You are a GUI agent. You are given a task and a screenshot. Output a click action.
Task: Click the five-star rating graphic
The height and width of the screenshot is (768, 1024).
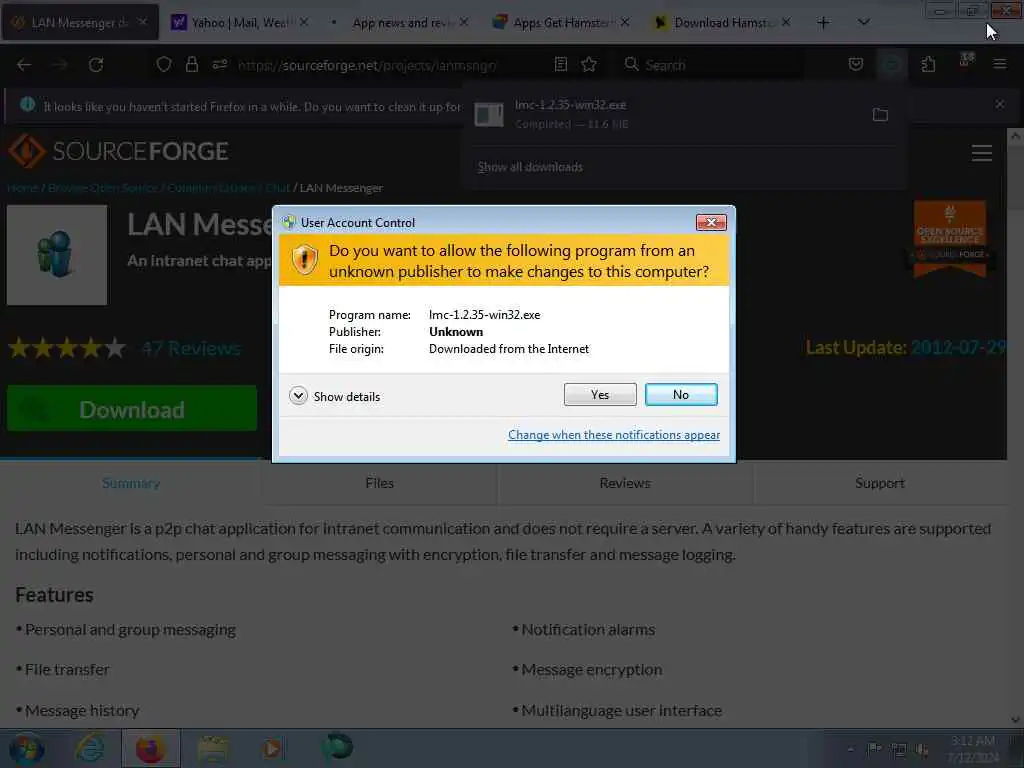67,349
